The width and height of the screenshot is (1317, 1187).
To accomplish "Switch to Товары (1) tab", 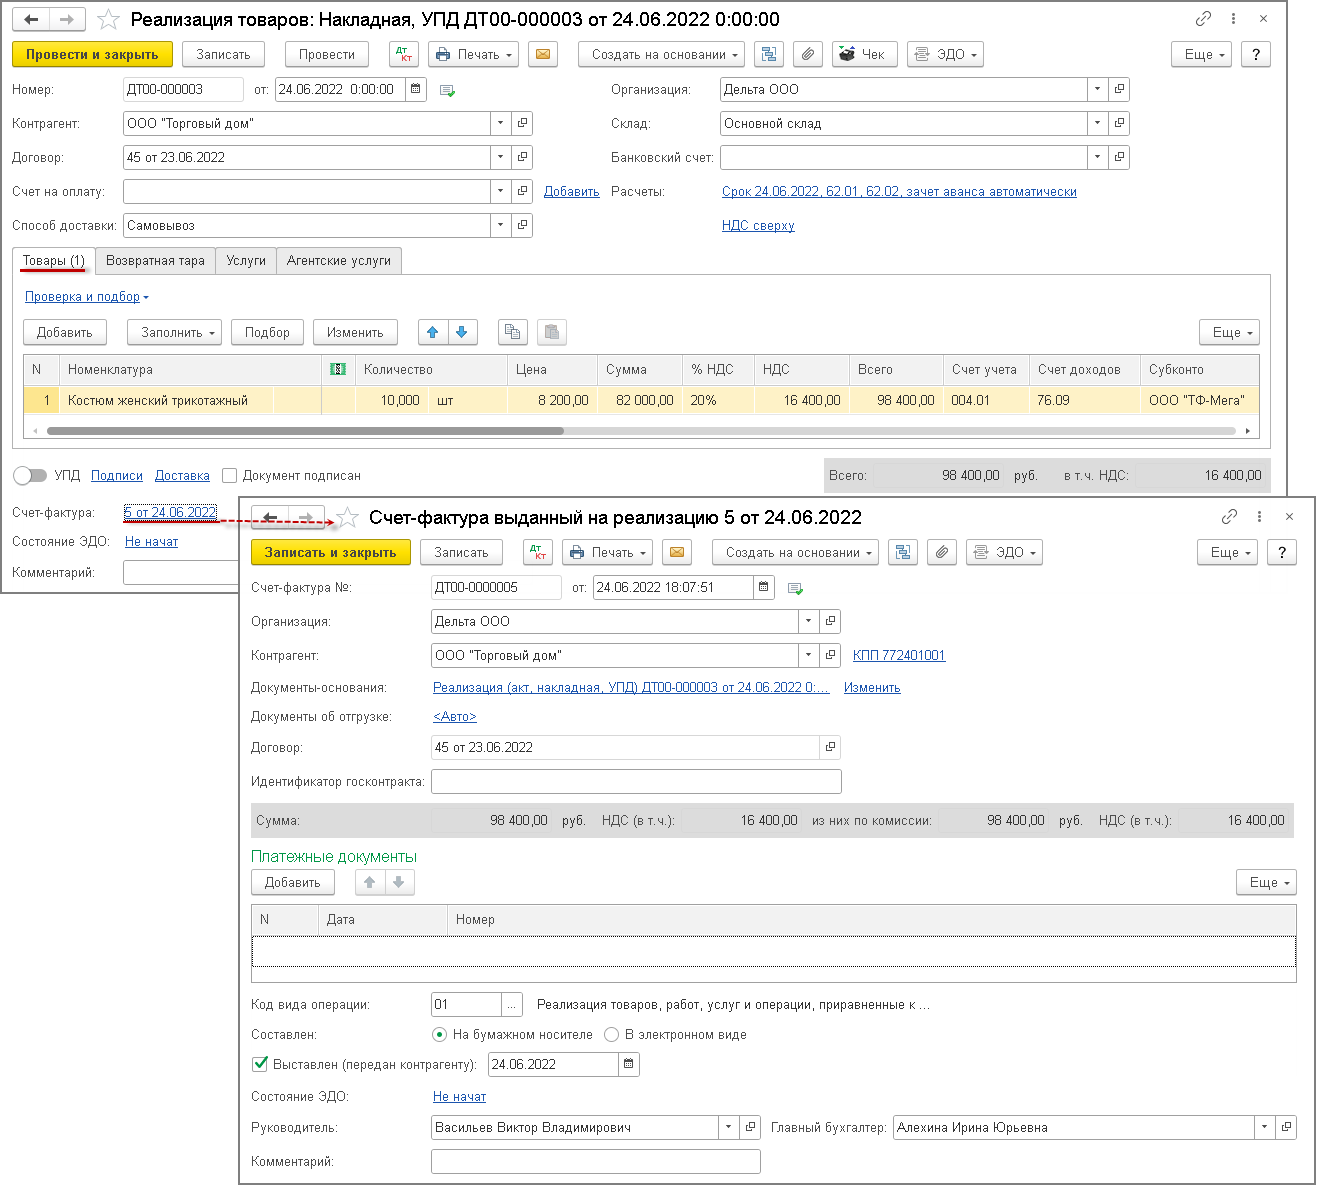I will (x=54, y=261).
